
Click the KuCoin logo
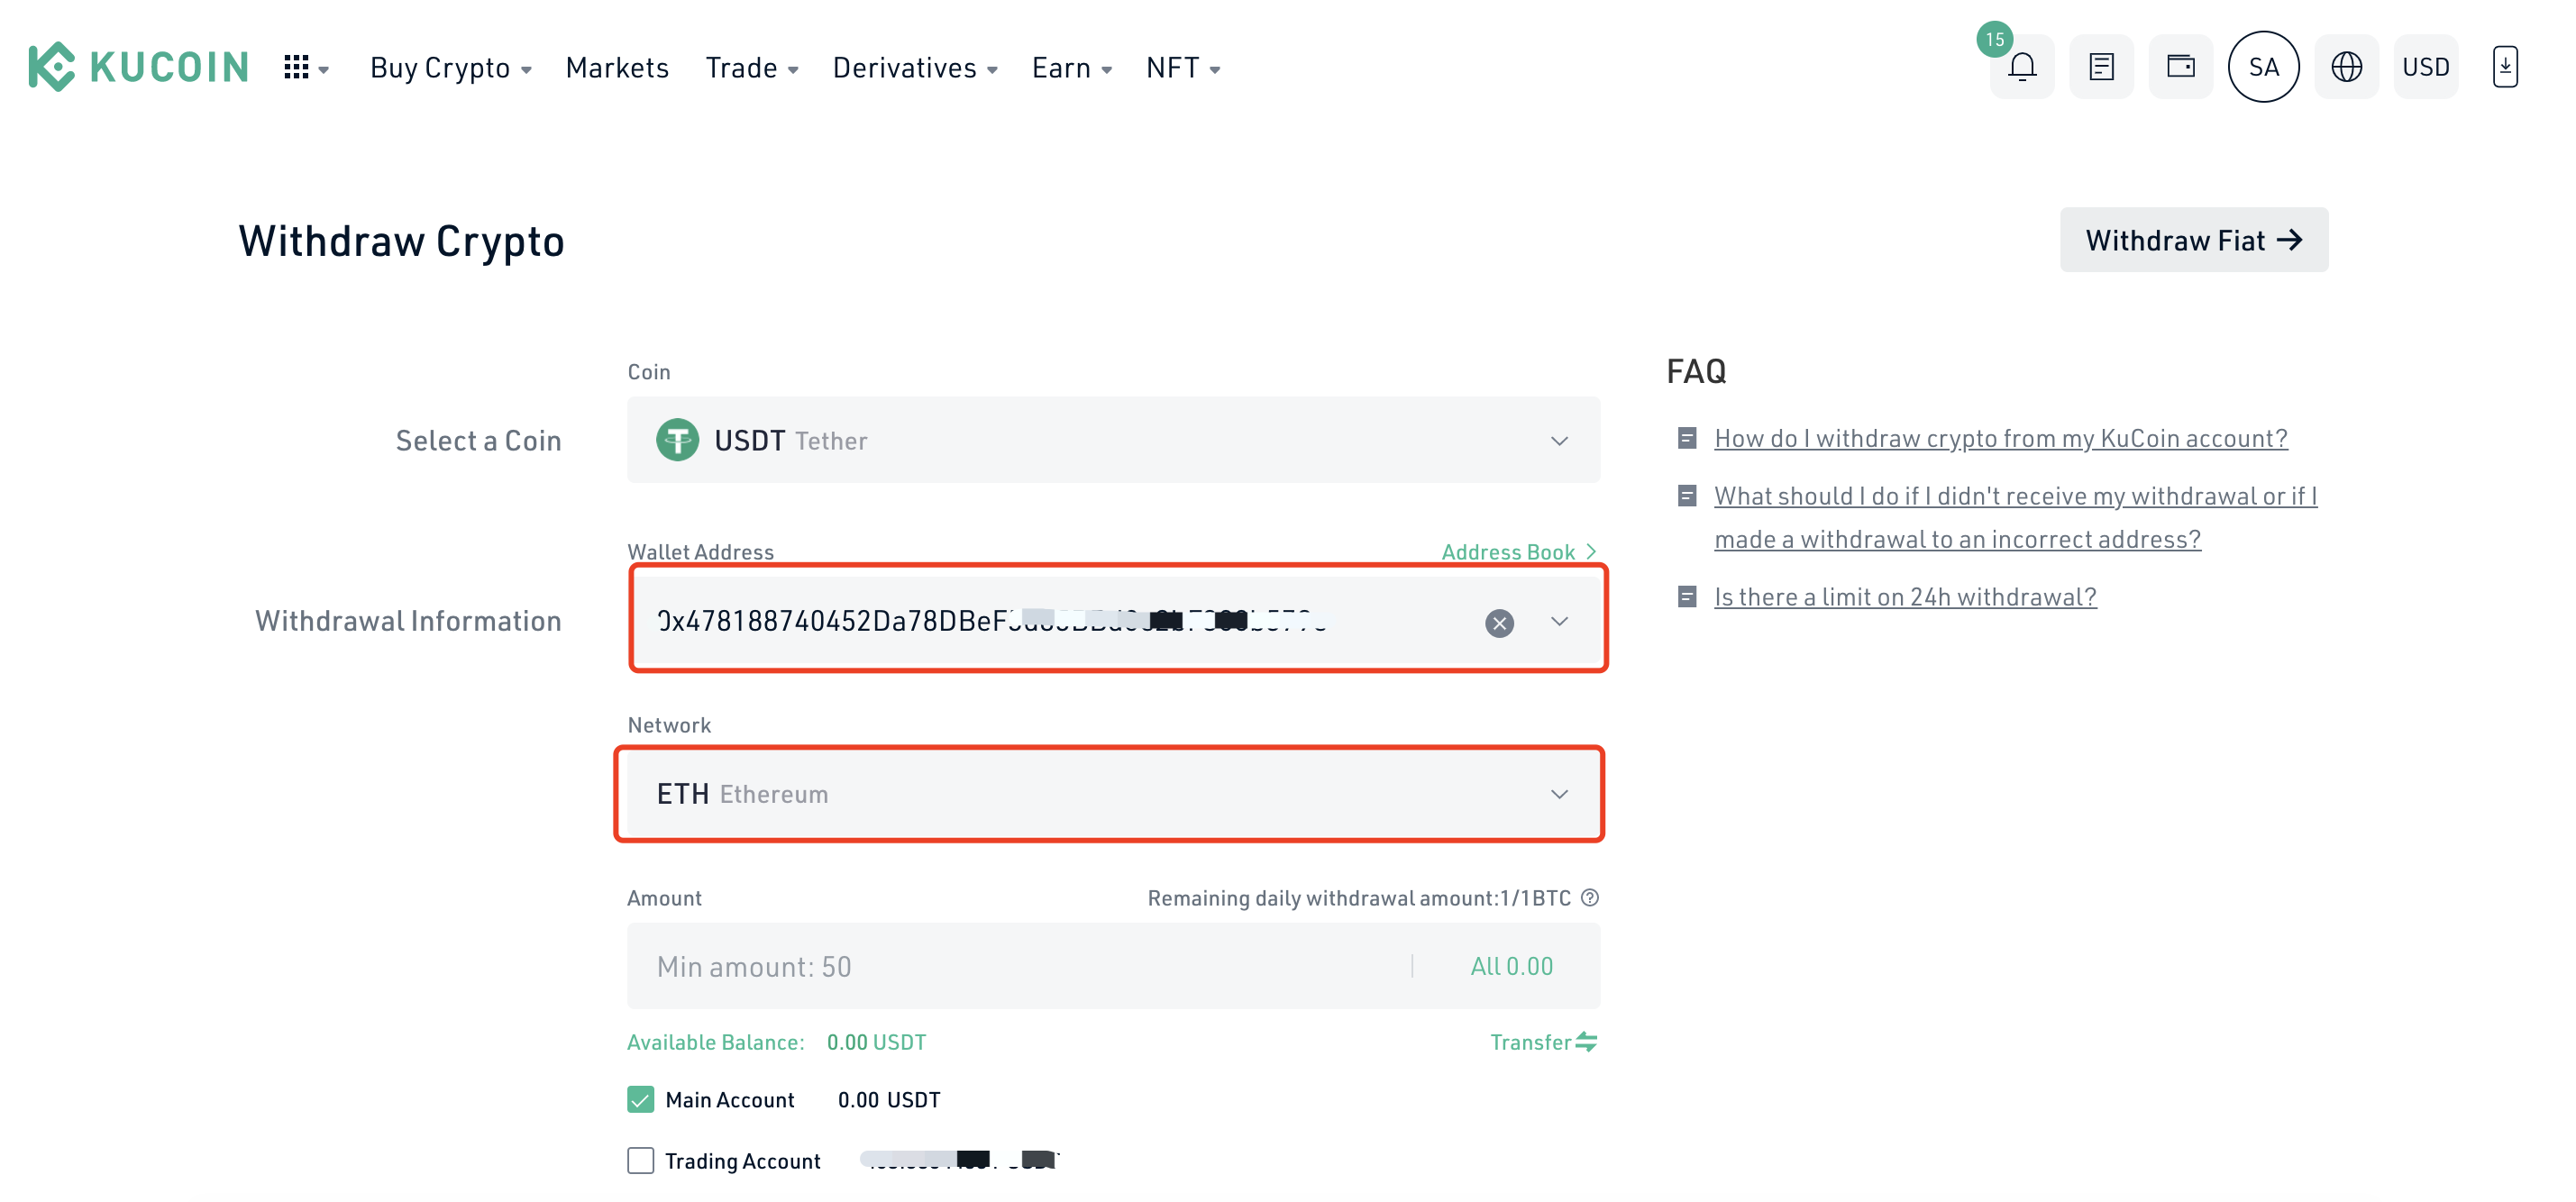pos(138,67)
